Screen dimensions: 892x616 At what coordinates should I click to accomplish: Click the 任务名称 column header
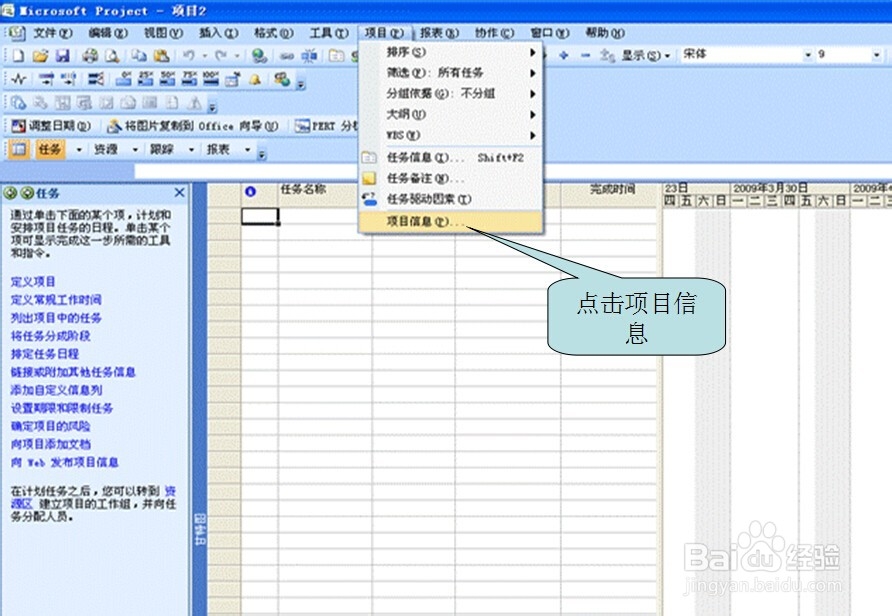pos(325,189)
